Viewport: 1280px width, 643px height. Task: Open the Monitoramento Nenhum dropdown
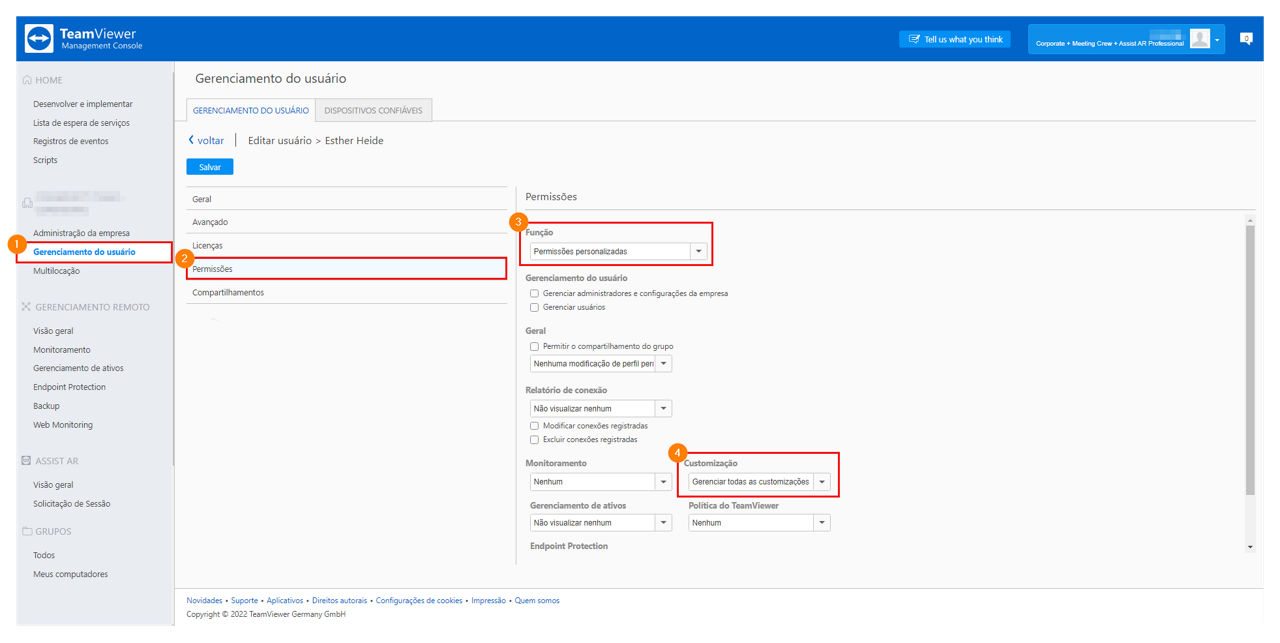point(601,481)
